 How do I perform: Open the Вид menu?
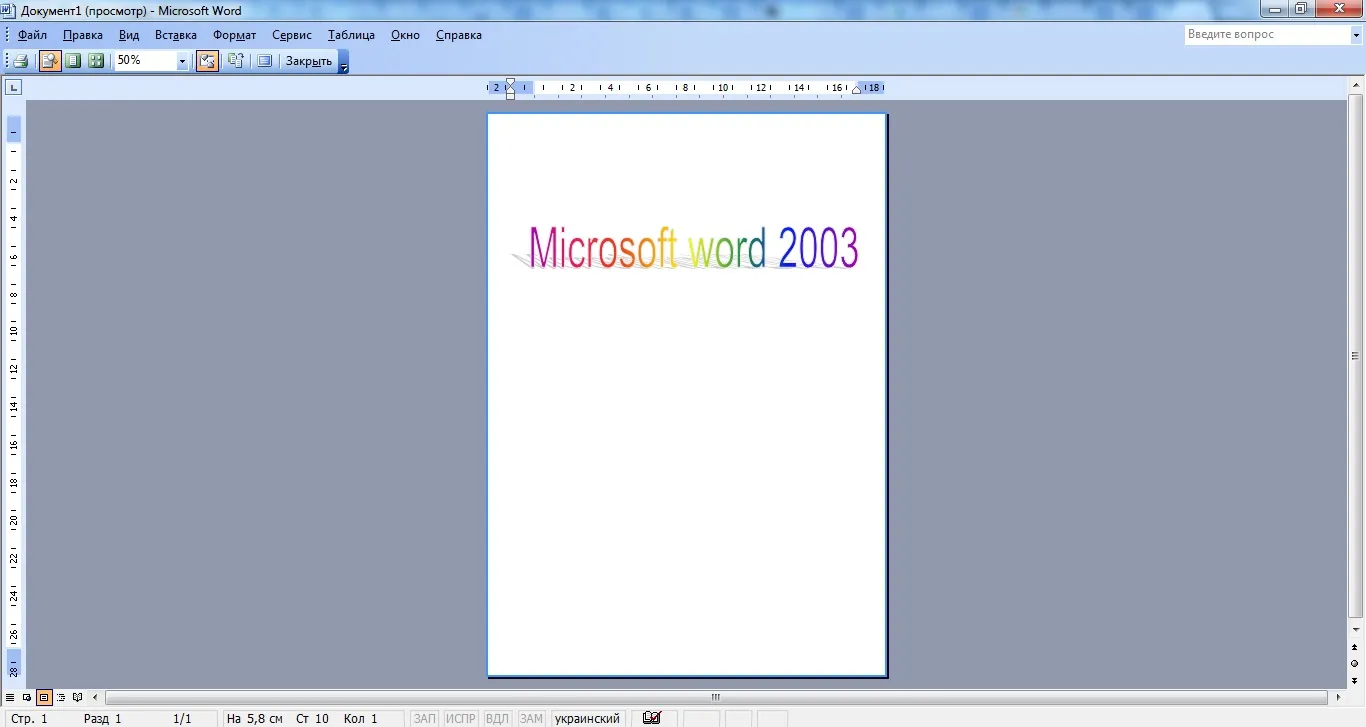(129, 35)
